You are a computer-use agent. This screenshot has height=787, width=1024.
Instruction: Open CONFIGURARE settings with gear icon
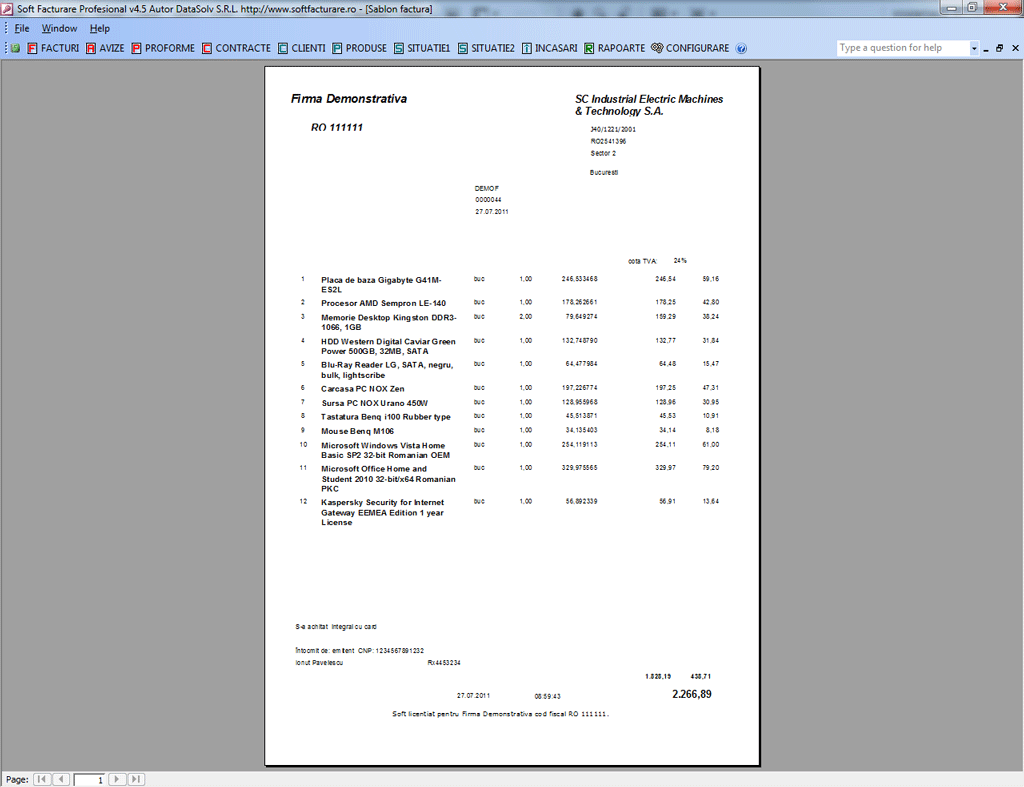(690, 48)
